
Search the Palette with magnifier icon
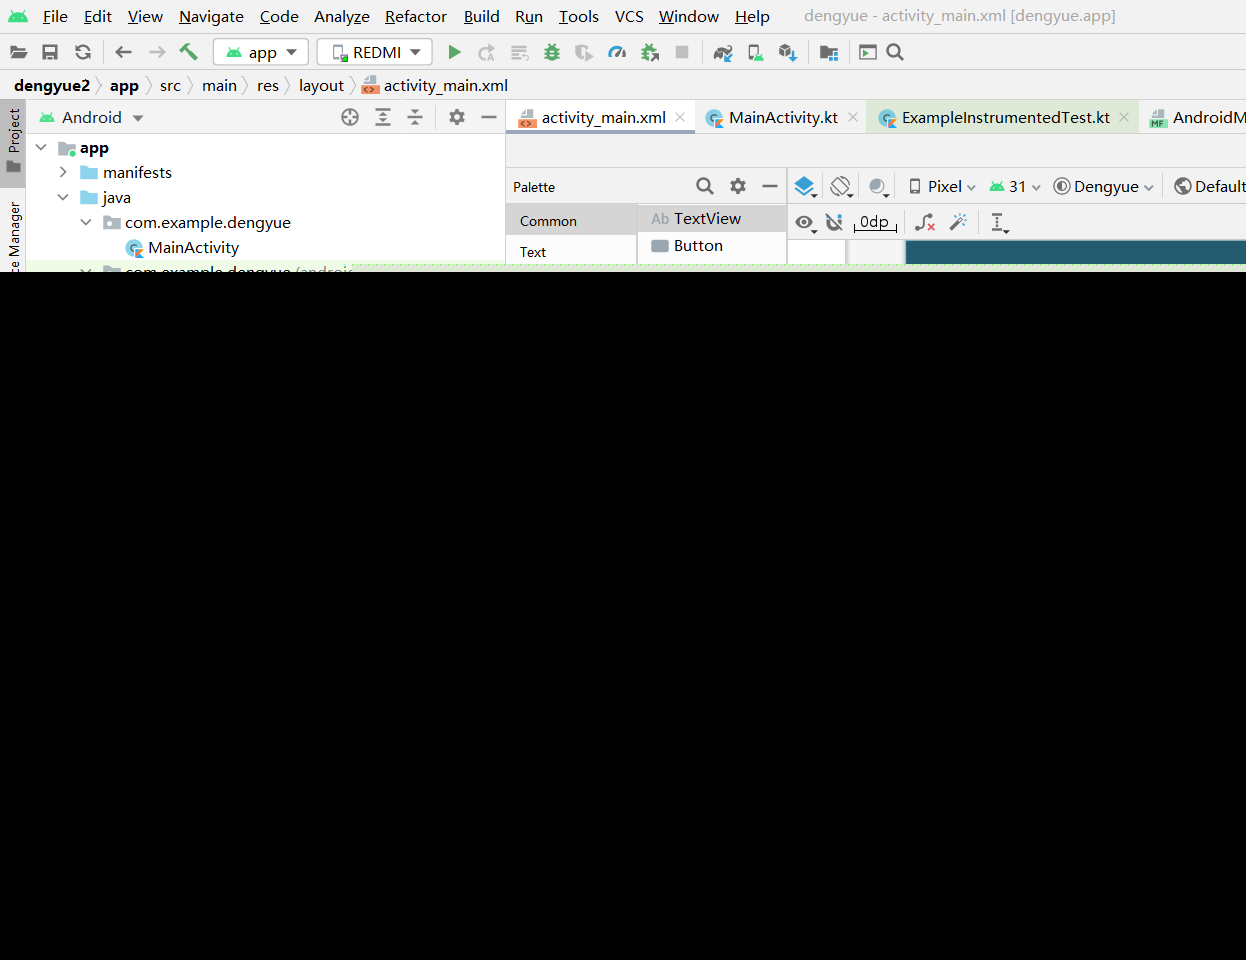click(x=705, y=186)
